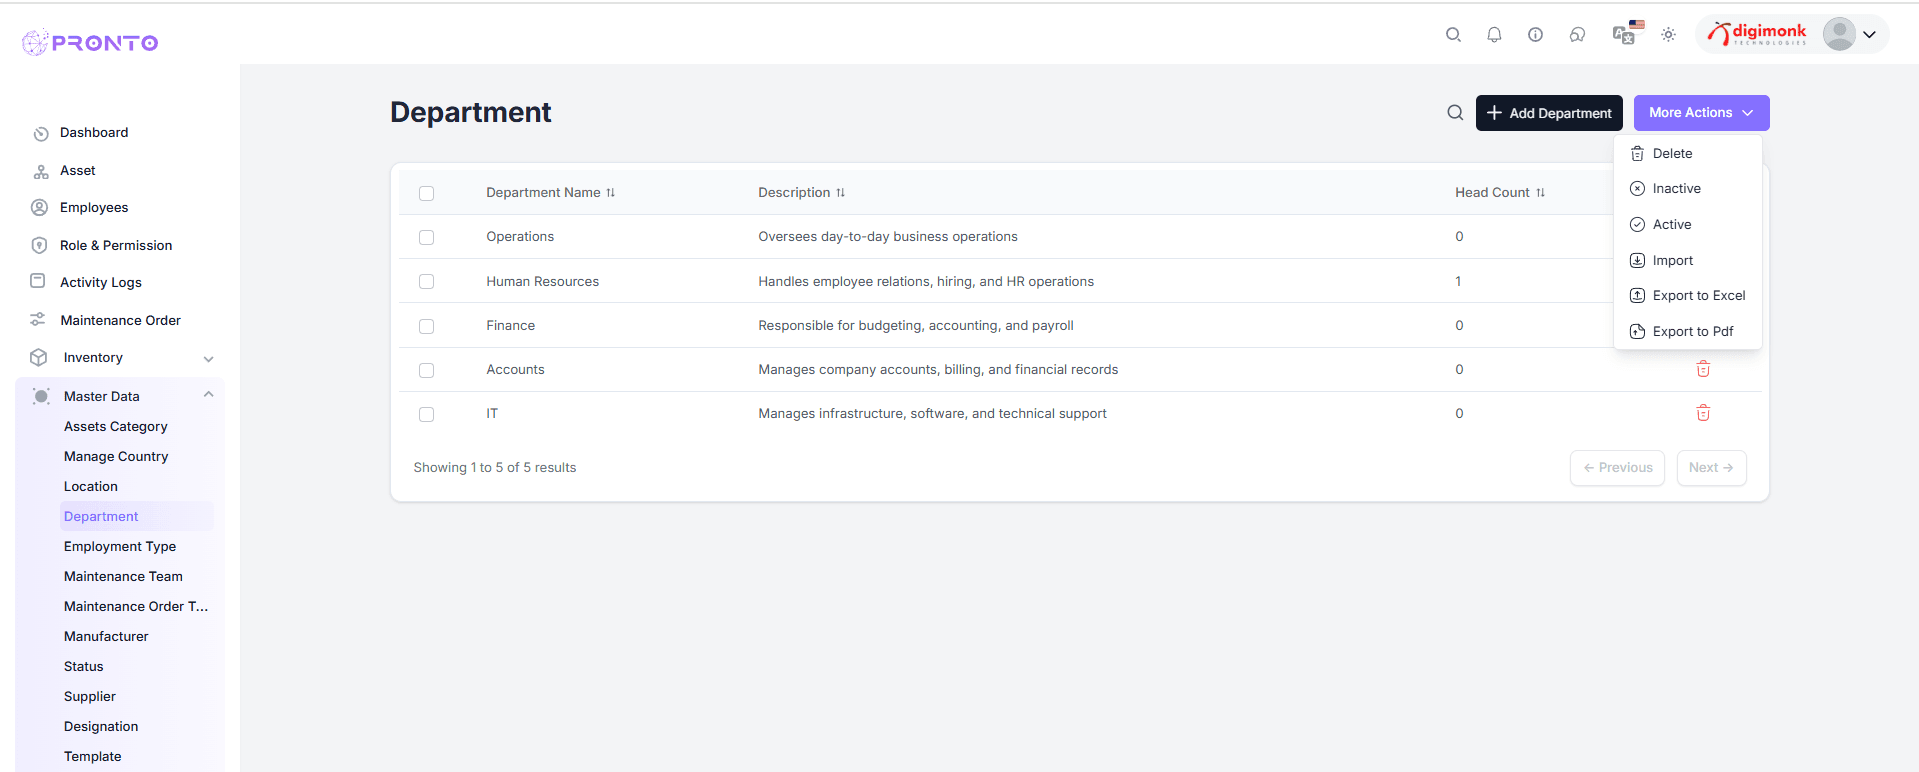Image resolution: width=1919 pixels, height=772 pixels.
Task: Expand the Inventory sidebar menu
Action: pos(208,358)
